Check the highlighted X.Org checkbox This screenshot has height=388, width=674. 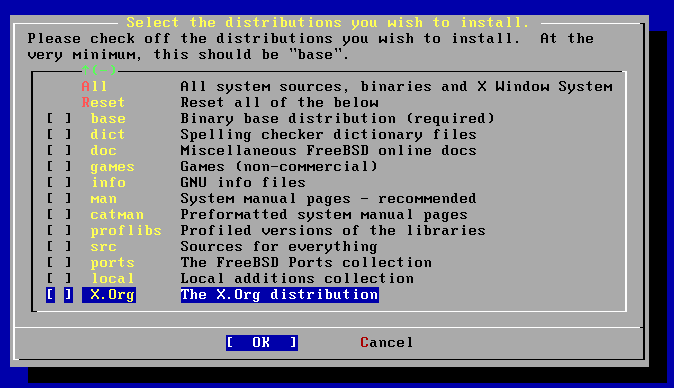click(59, 295)
